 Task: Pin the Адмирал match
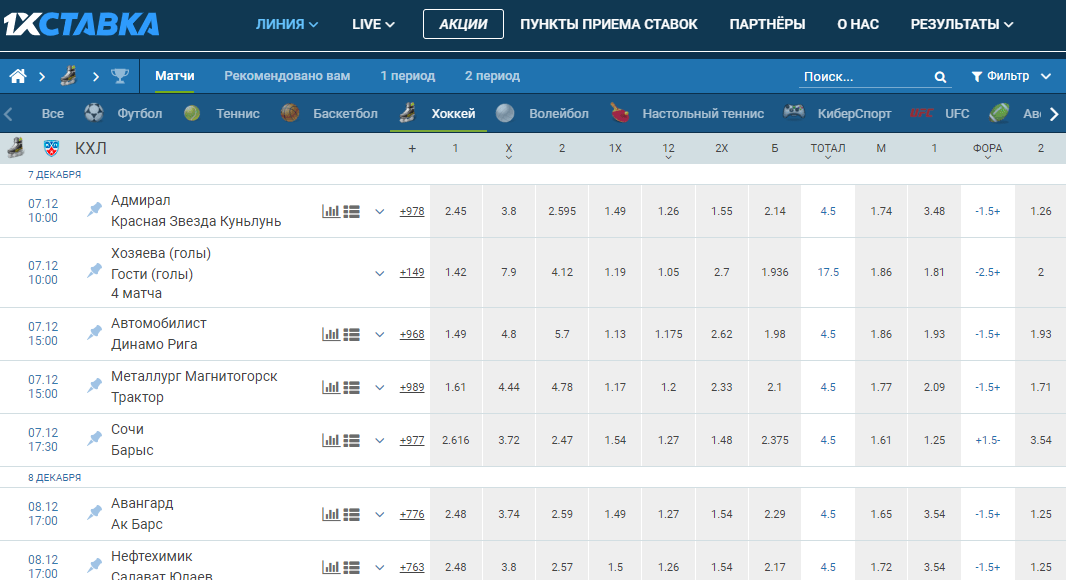pos(94,210)
